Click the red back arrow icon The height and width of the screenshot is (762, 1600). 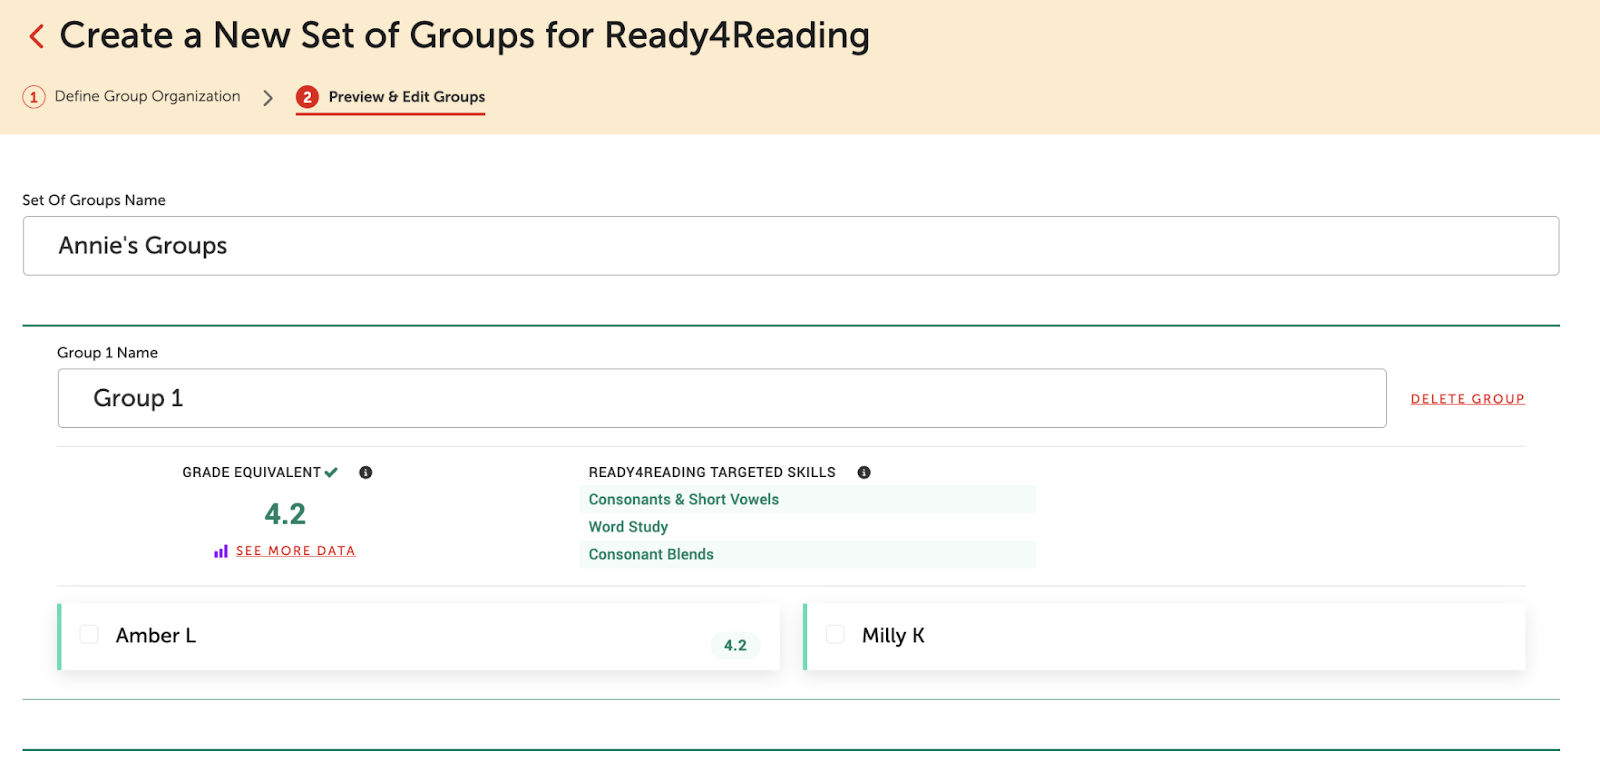(37, 37)
